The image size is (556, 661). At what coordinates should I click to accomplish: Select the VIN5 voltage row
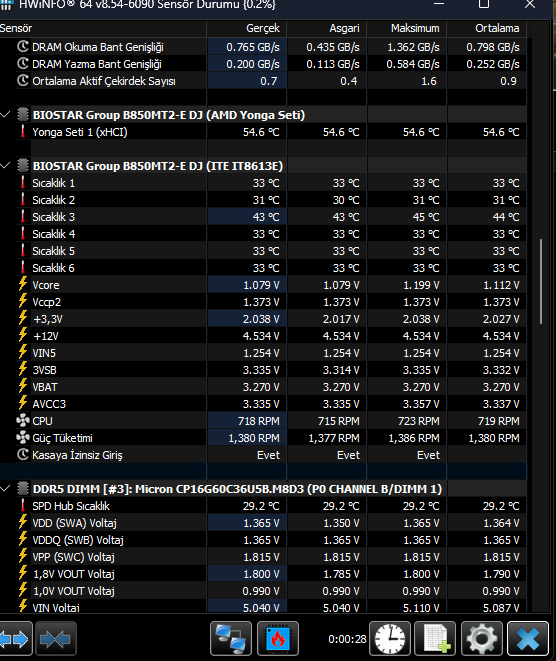[263, 353]
